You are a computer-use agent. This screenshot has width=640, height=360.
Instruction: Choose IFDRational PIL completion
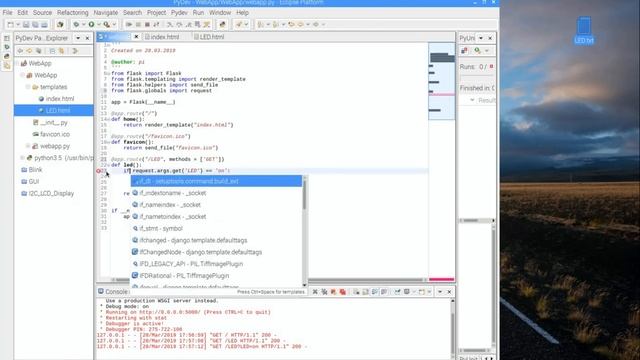216,276
